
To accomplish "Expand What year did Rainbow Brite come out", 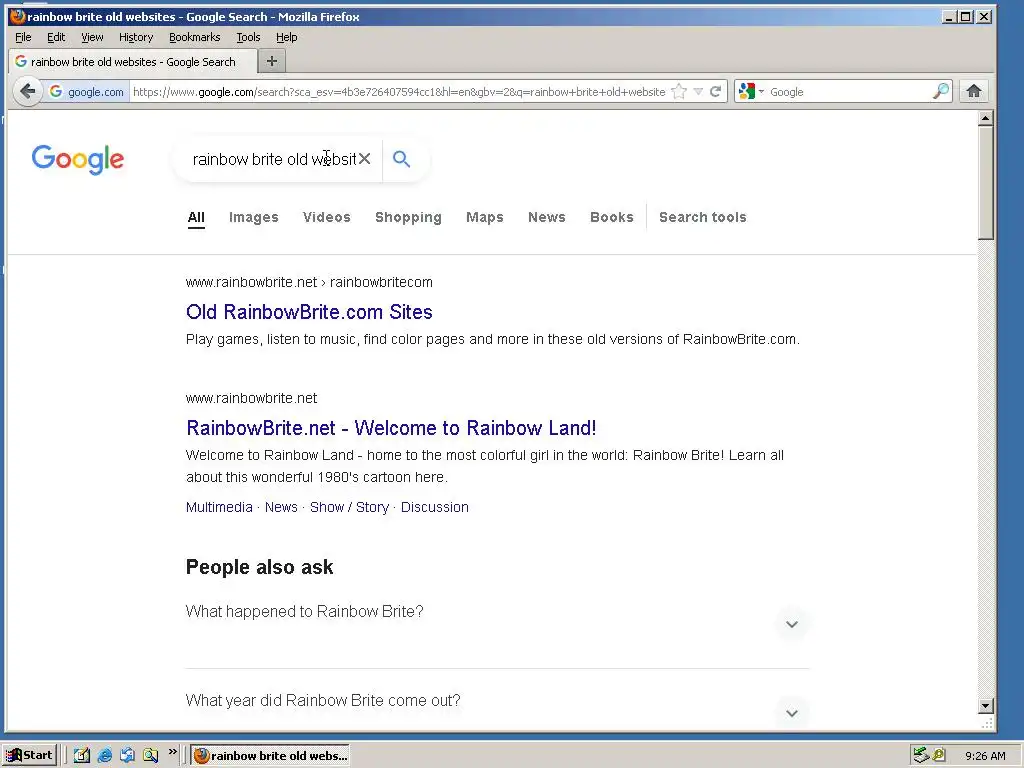I will (792, 713).
